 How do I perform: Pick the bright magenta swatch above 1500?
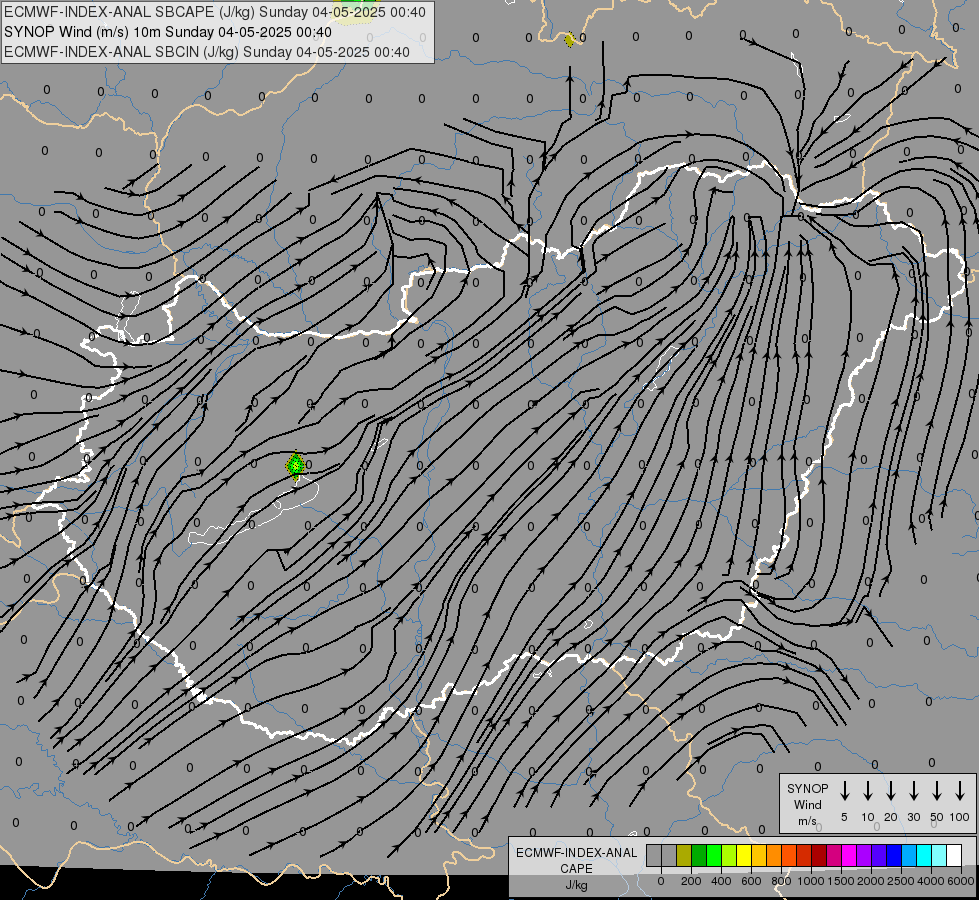pyautogui.click(x=849, y=855)
